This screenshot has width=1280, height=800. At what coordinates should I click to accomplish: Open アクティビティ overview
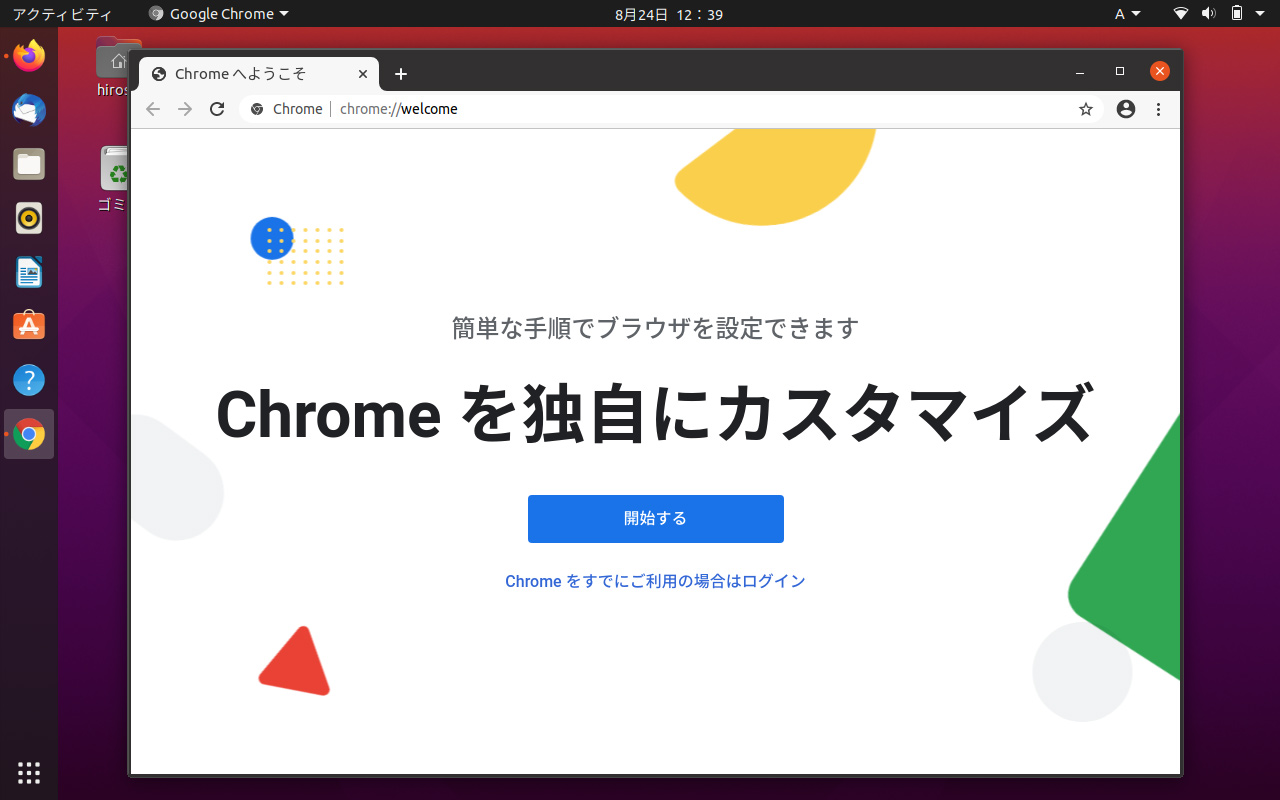coord(62,14)
